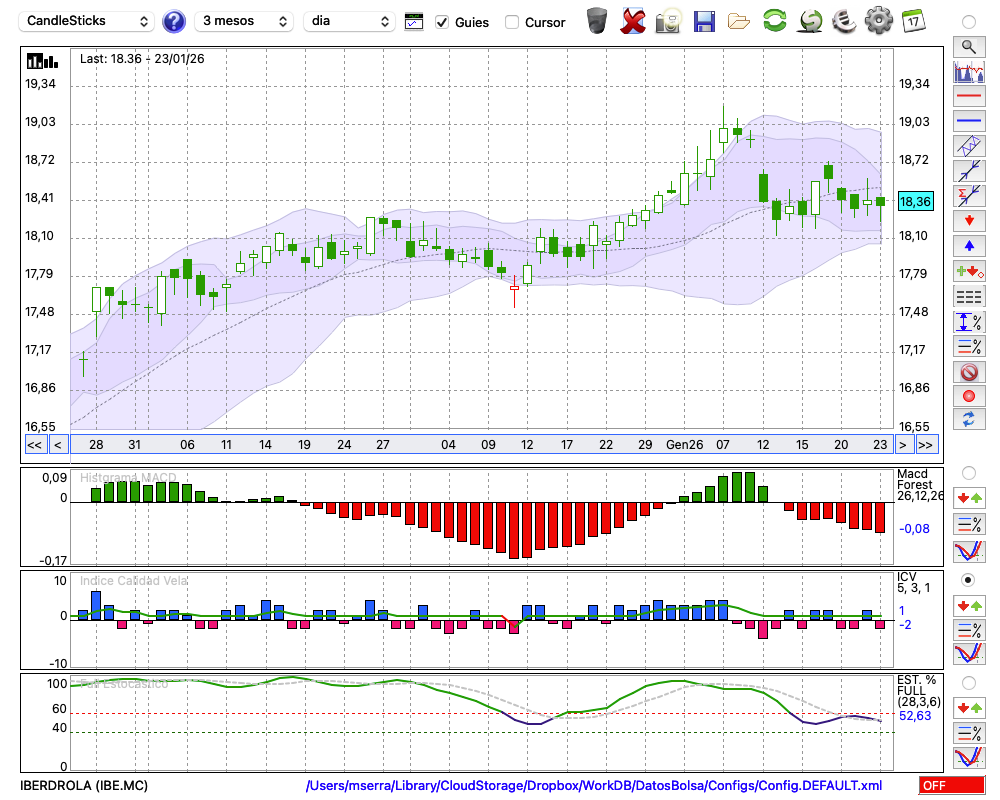Click the date timeline scroll bar
Viewport: 1000px width, 800px height.
[482, 445]
